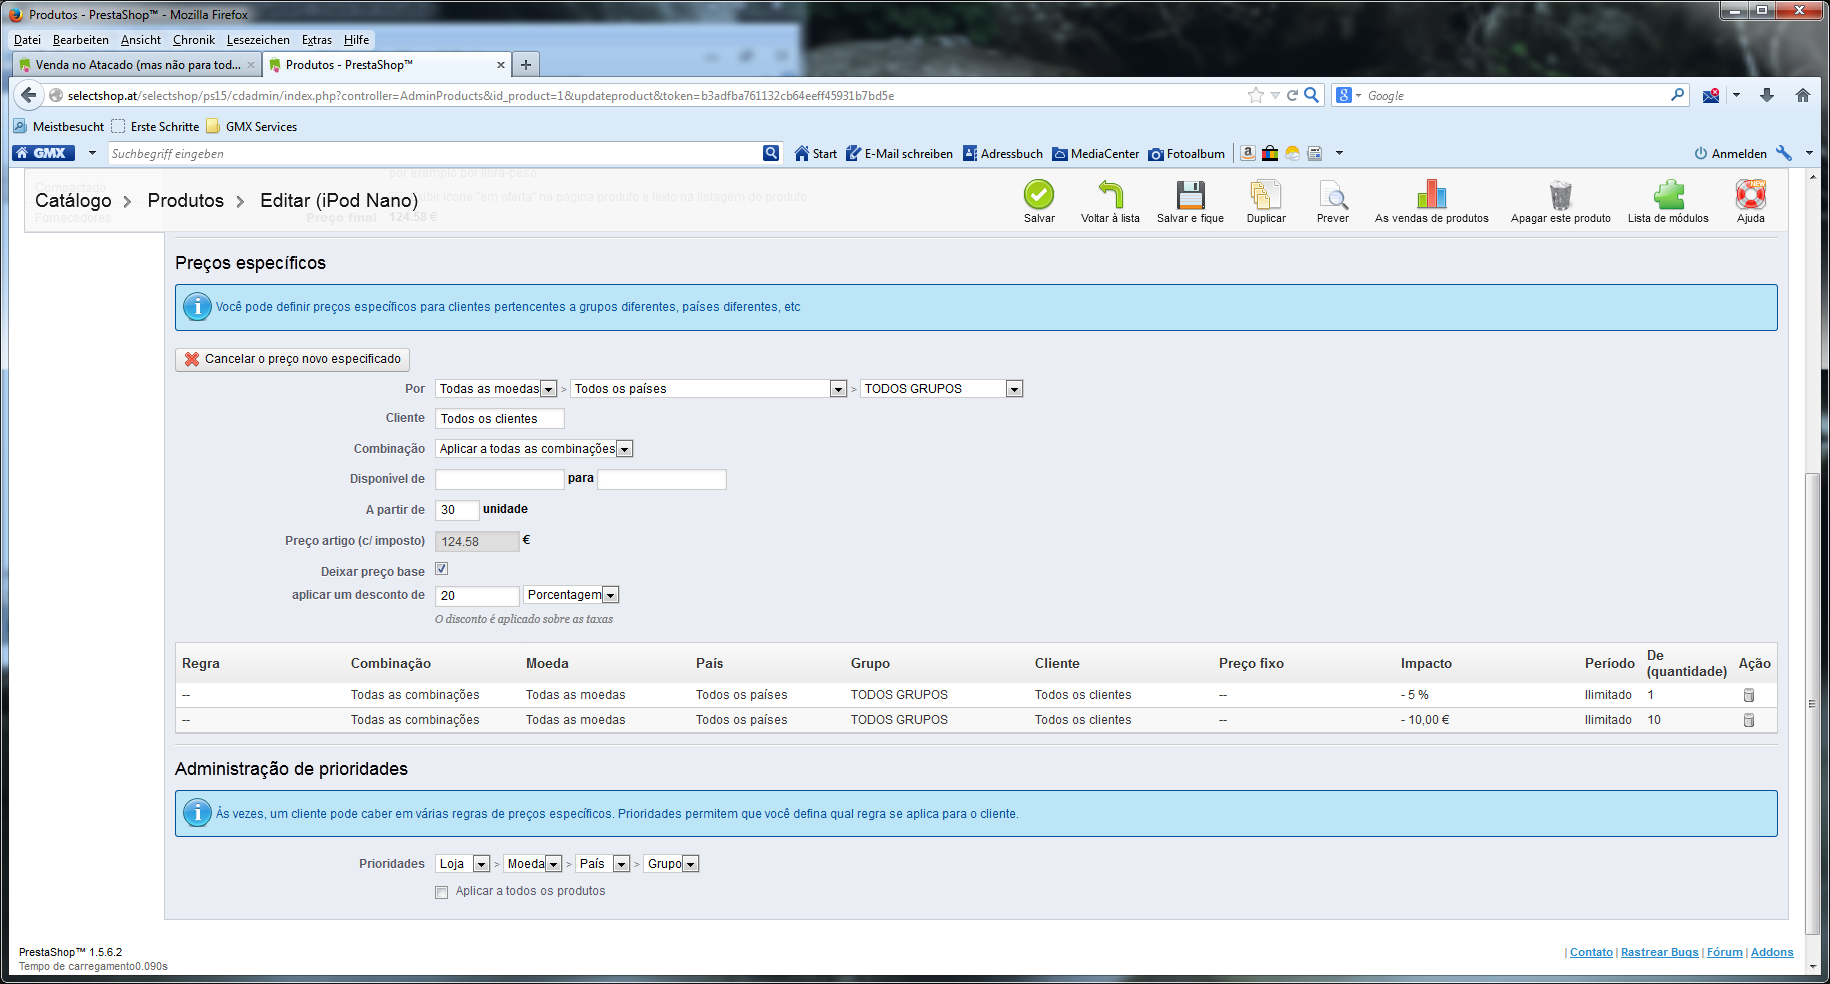The width and height of the screenshot is (1830, 984).
Task: Open Porcentagem discount type dropdown
Action: tap(572, 595)
